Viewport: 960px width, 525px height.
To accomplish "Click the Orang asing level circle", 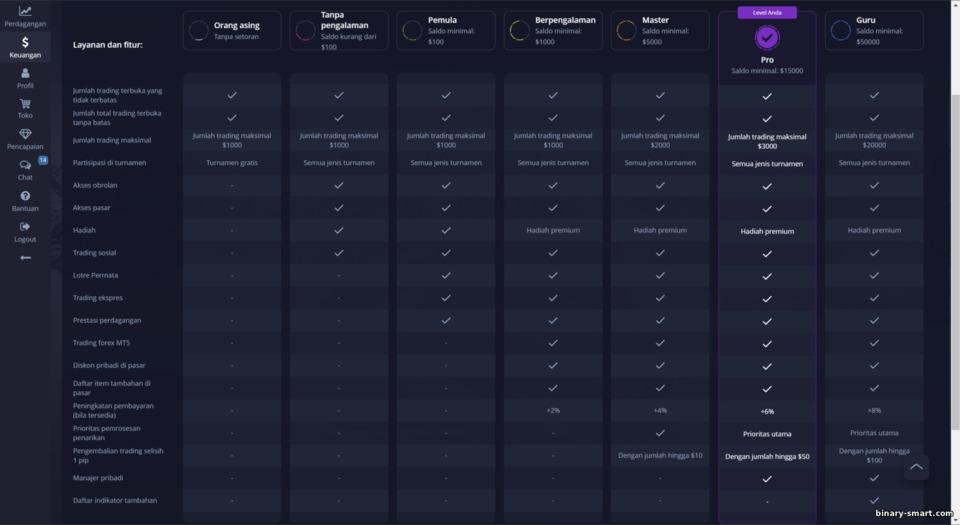I will [x=198, y=31].
